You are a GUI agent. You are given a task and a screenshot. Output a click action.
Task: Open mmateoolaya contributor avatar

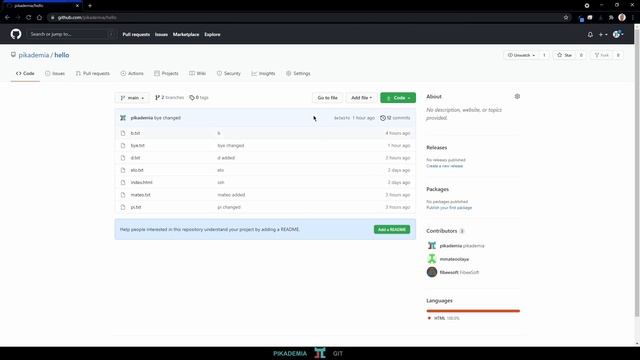pos(432,259)
